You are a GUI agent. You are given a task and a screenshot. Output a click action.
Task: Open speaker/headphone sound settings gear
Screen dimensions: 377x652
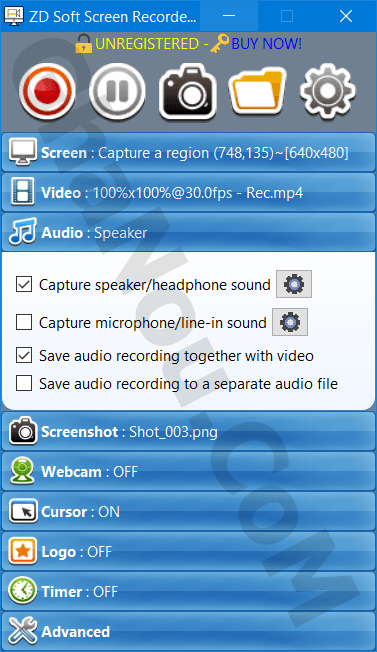point(294,284)
